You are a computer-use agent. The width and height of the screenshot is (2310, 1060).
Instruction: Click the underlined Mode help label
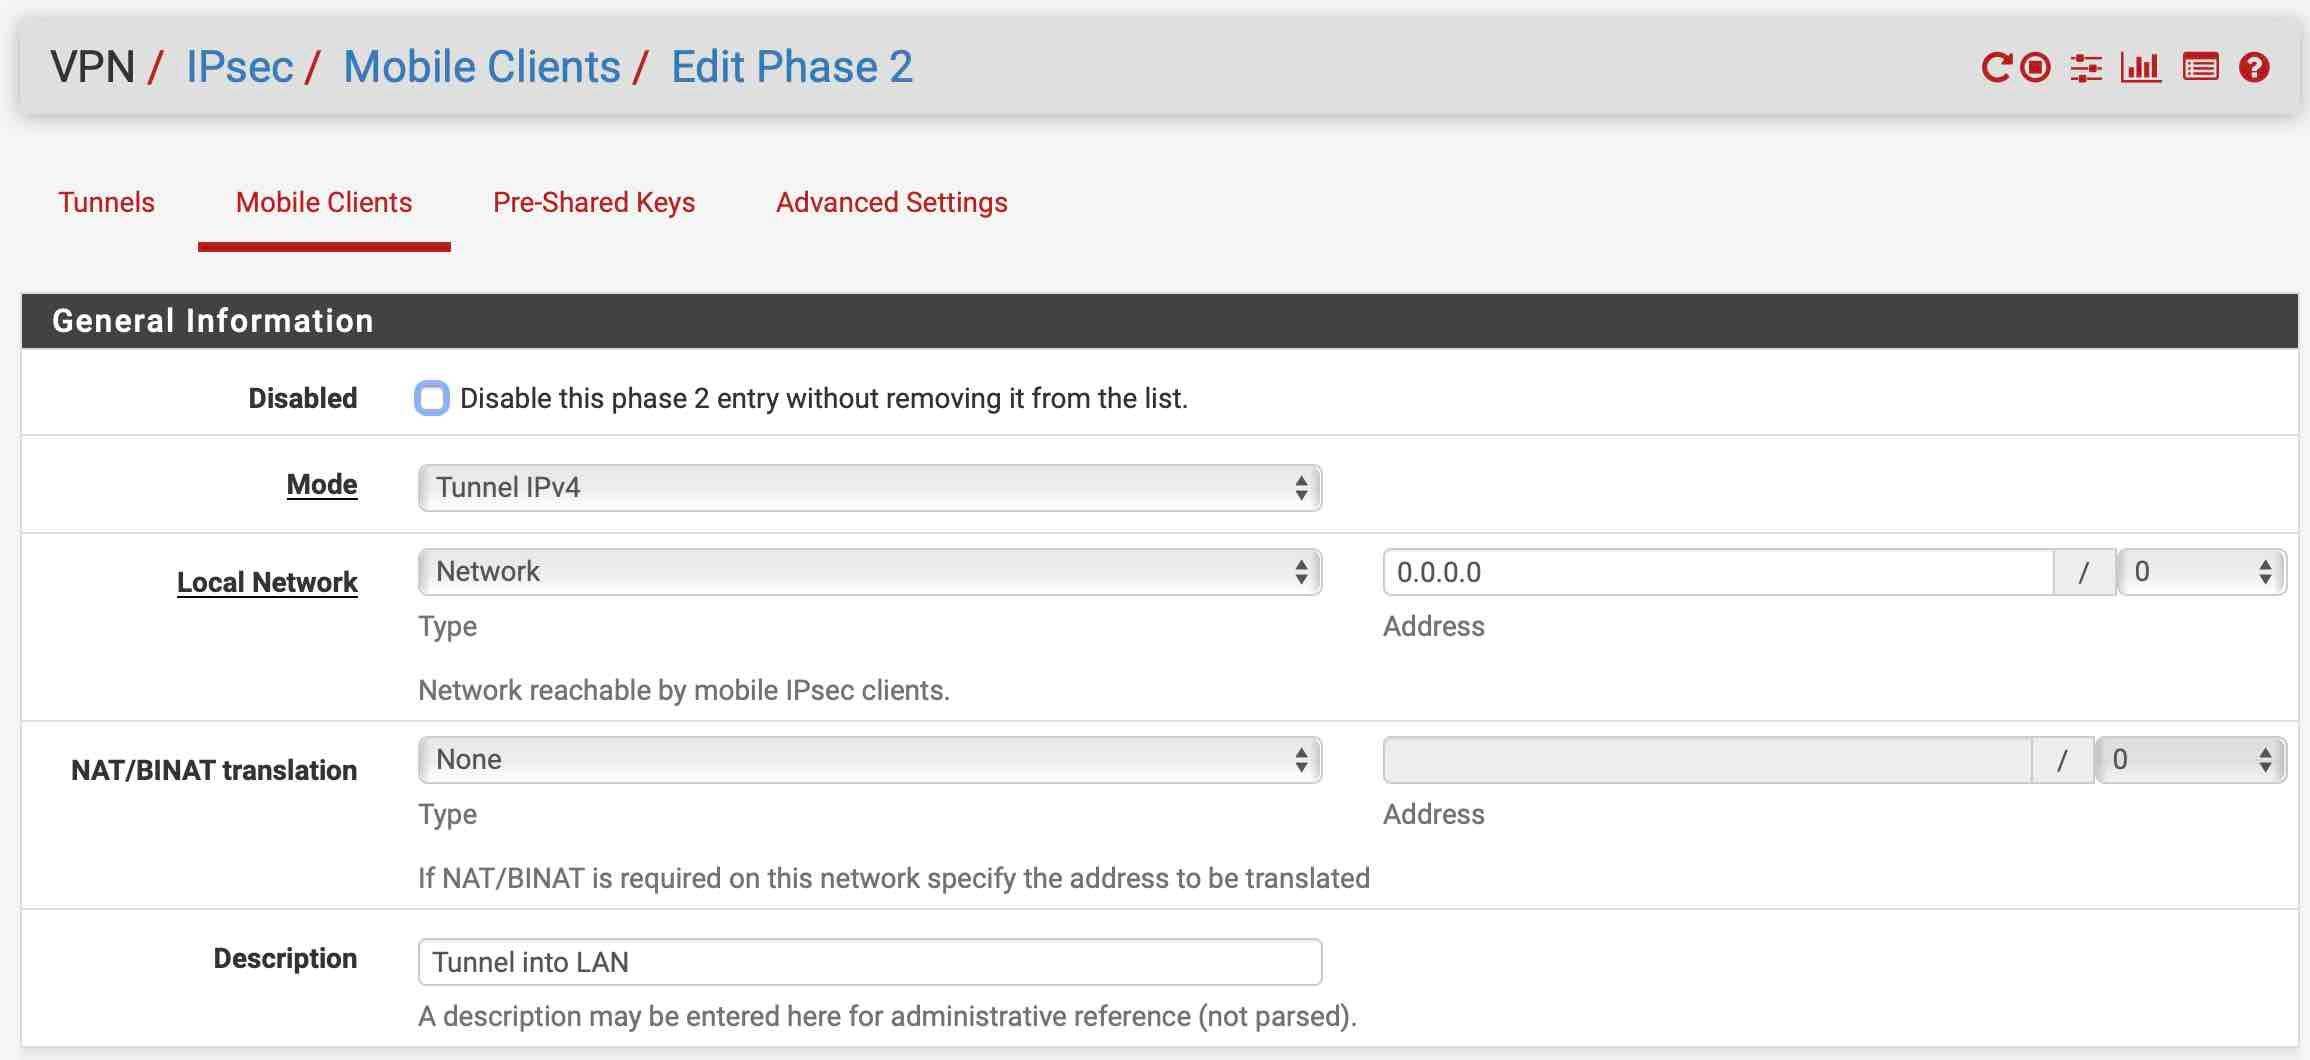[x=321, y=485]
